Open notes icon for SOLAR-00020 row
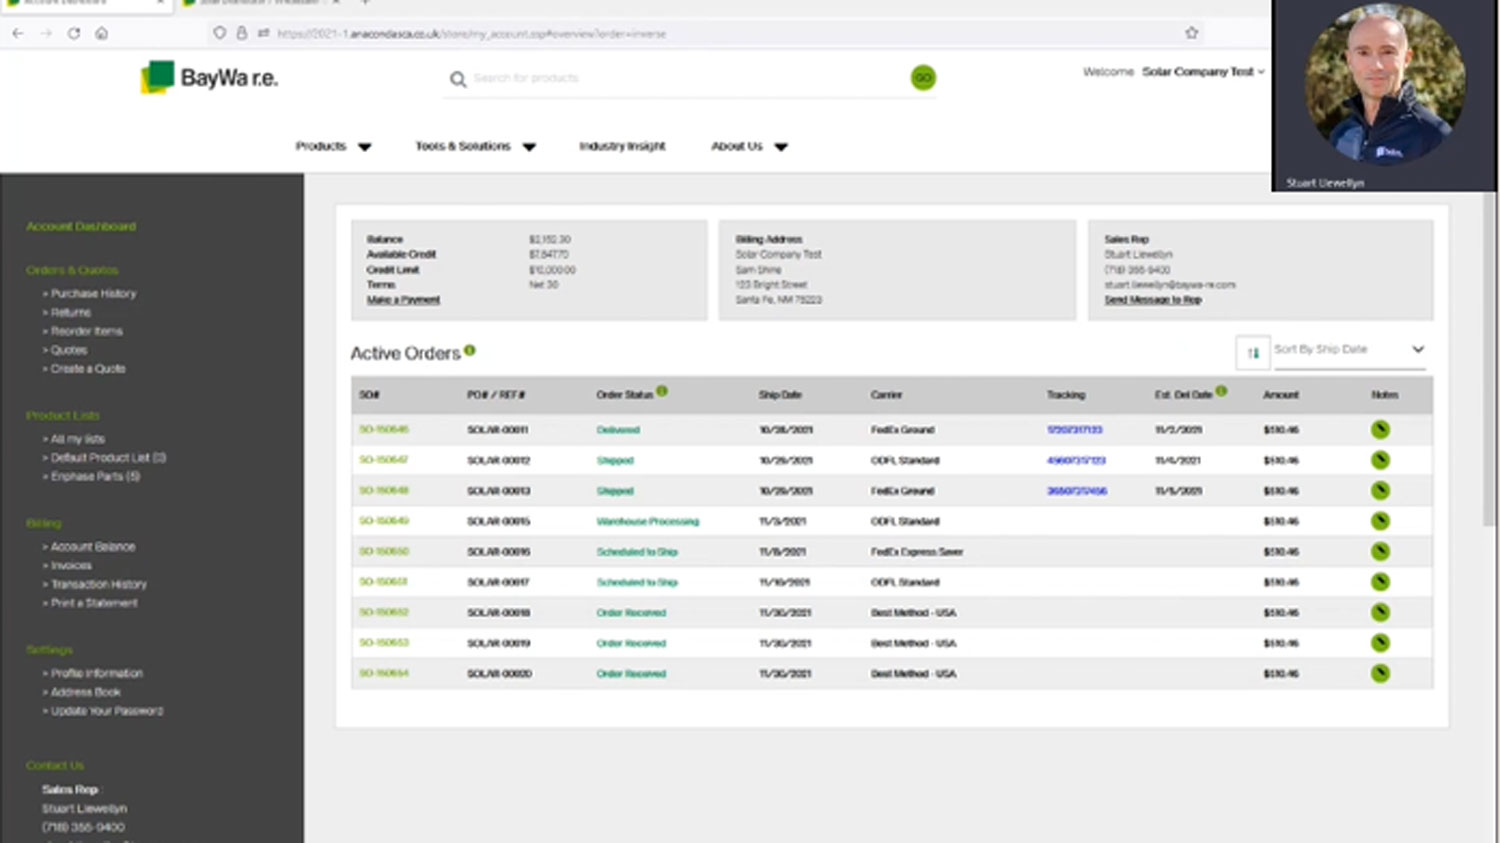 [1380, 673]
